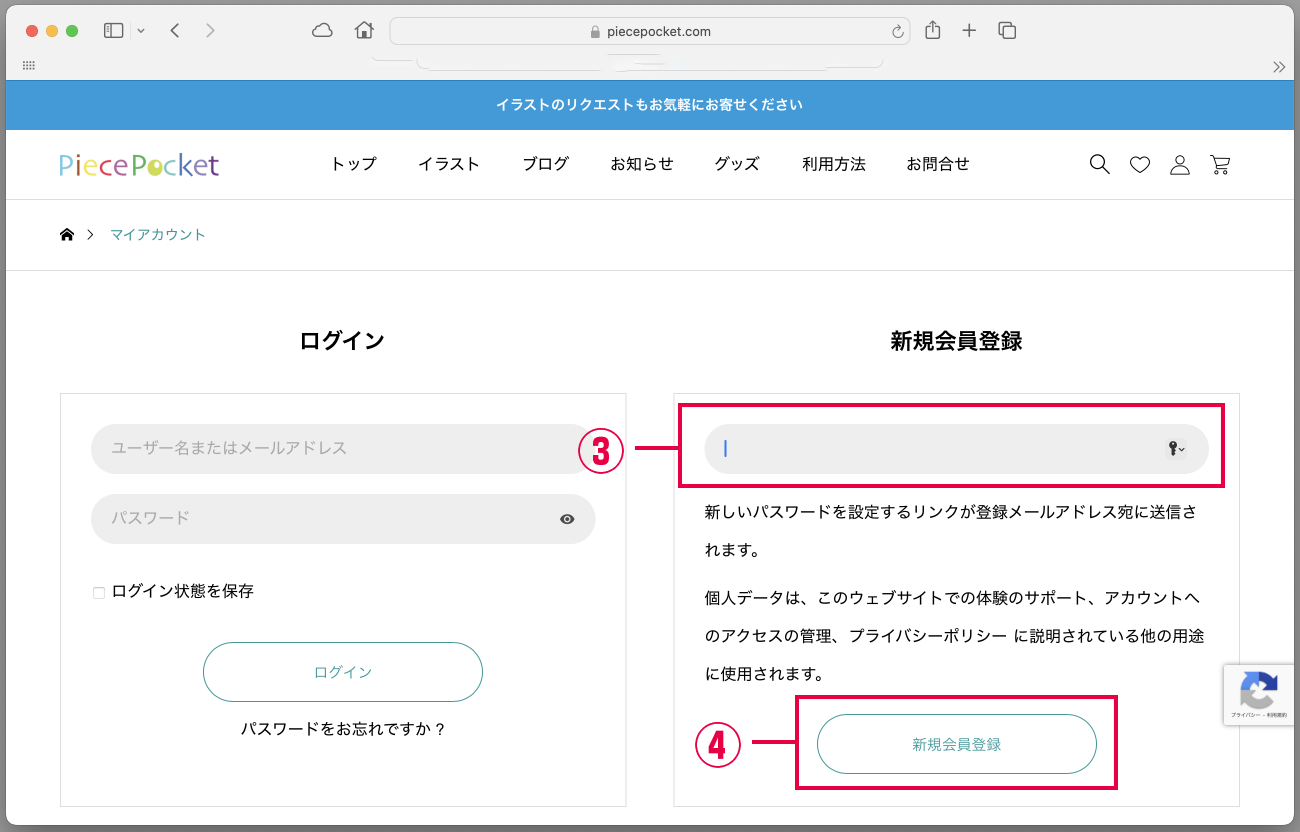Expand the sidebar dropdown chevron
The image size is (1300, 832).
coord(141,31)
